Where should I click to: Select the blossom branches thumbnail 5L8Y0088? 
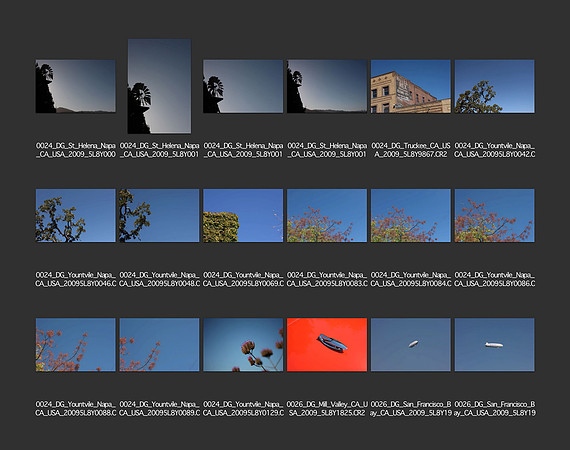pyautogui.click(x=76, y=345)
